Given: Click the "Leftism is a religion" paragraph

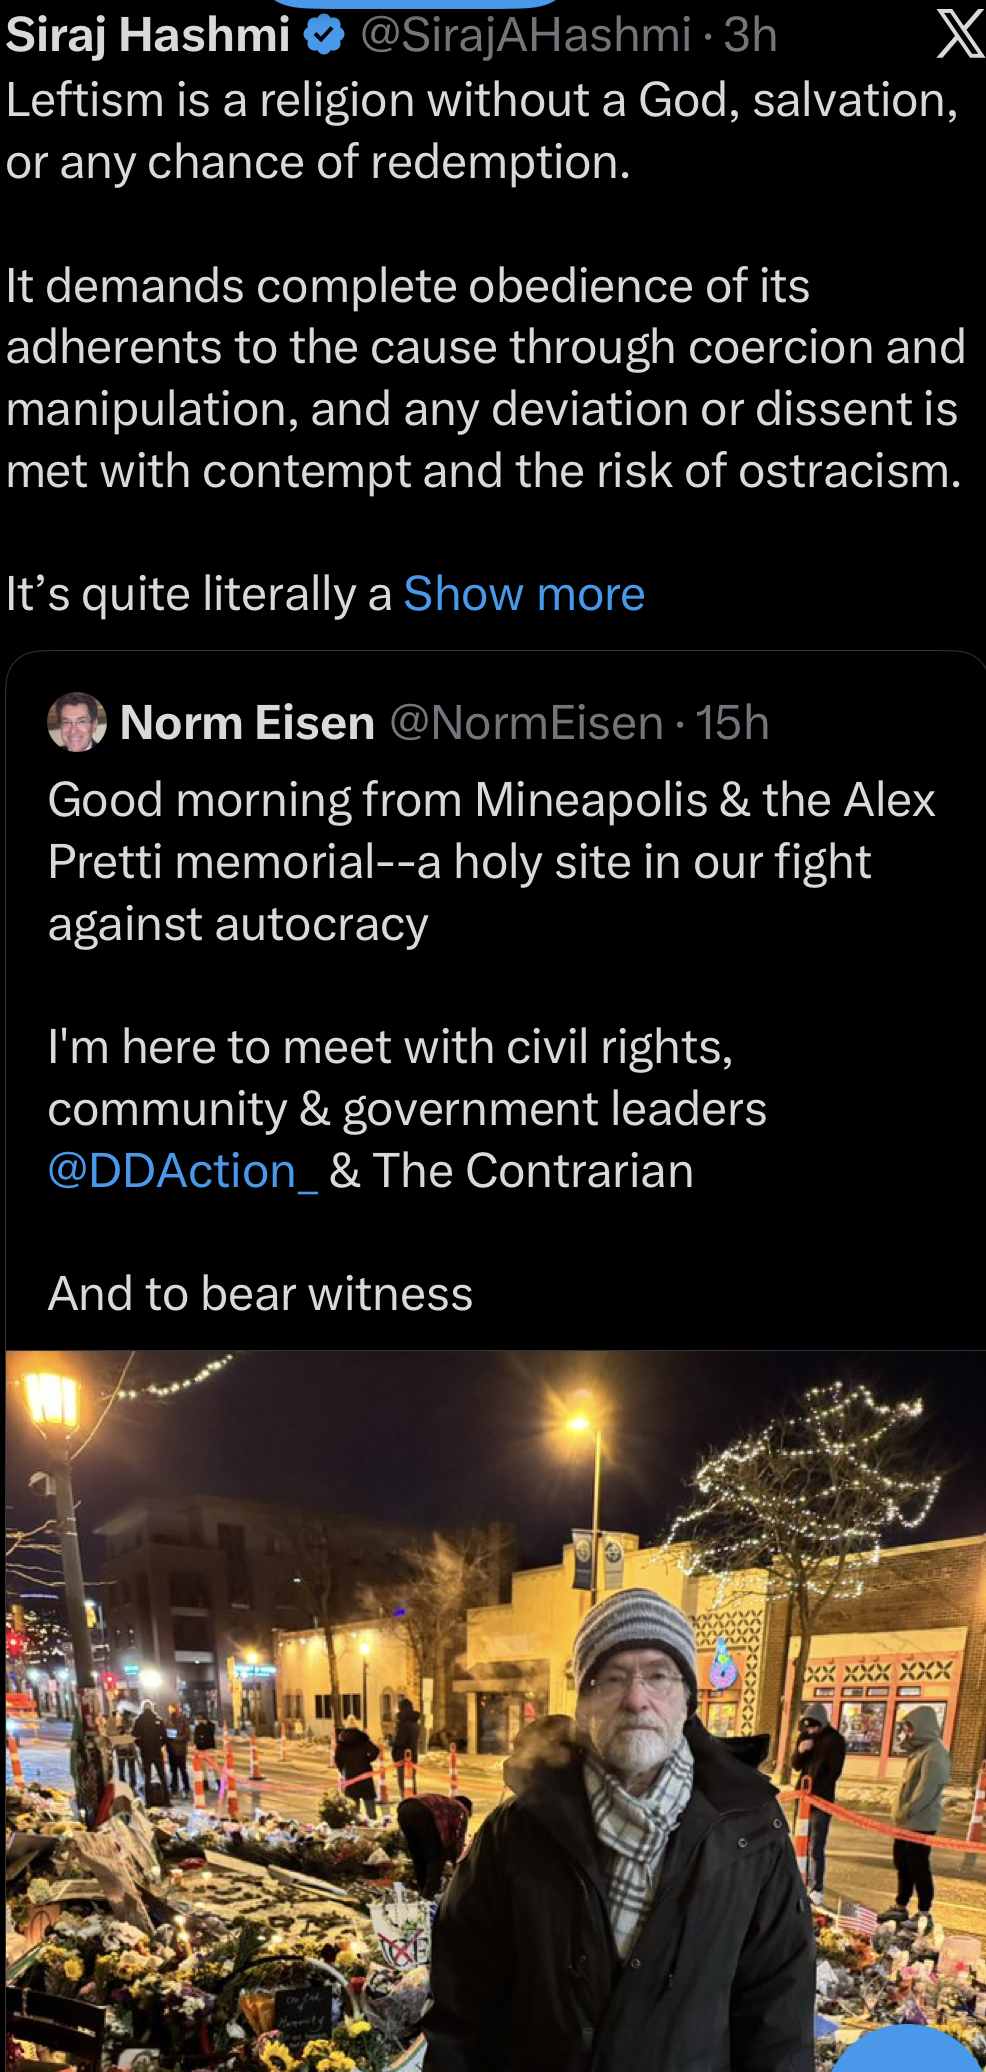Looking at the screenshot, I should pyautogui.click(x=480, y=131).
